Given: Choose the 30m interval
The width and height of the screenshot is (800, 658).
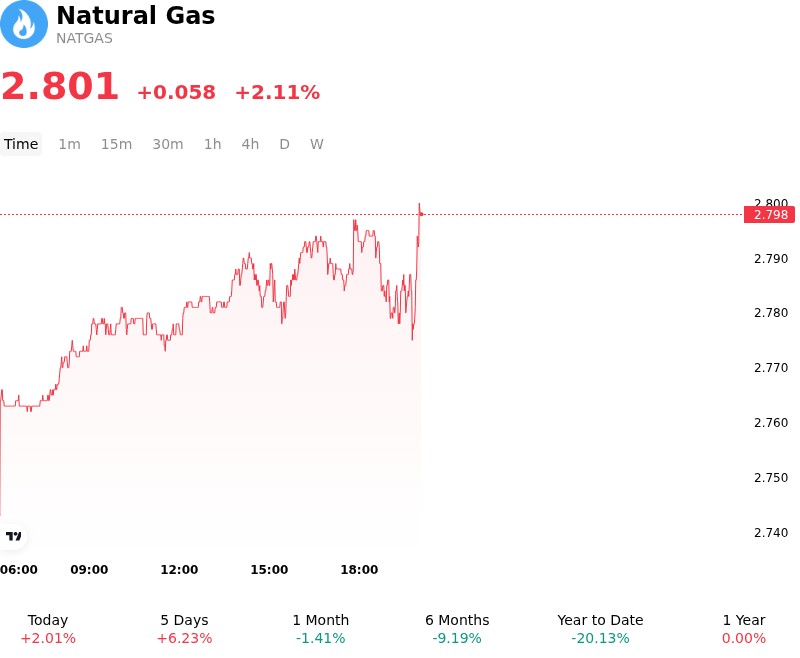Looking at the screenshot, I should pyautogui.click(x=168, y=144).
